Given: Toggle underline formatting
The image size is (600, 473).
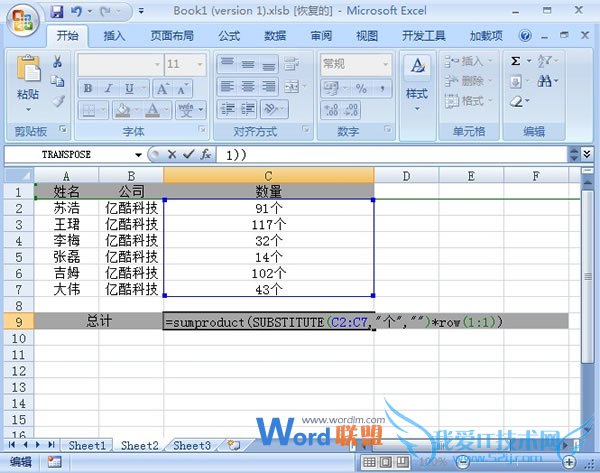Looking at the screenshot, I should tap(129, 88).
